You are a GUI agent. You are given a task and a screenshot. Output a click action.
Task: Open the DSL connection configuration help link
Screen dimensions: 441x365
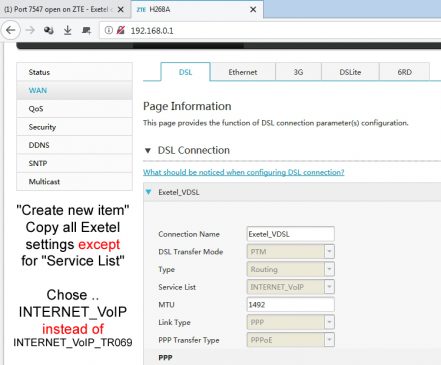[x=244, y=172]
